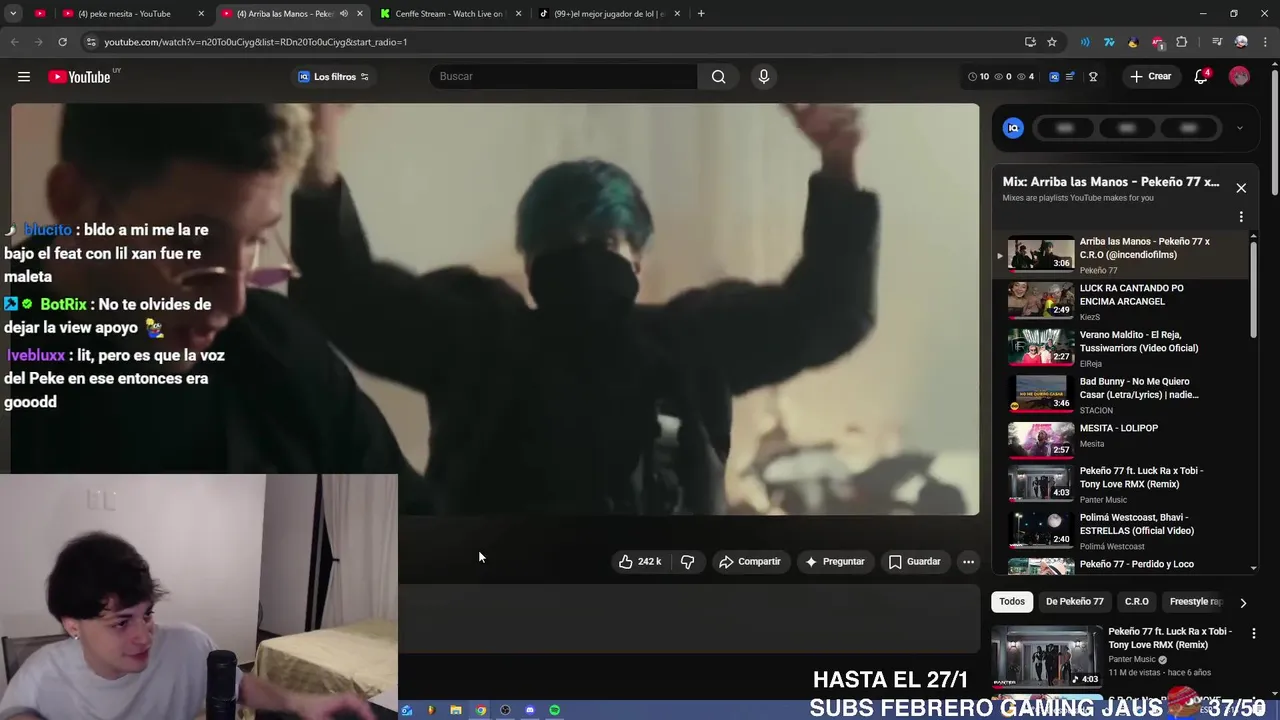Image resolution: width=1280 pixels, height=720 pixels.
Task: Click the Preguntar button
Action: coord(835,562)
